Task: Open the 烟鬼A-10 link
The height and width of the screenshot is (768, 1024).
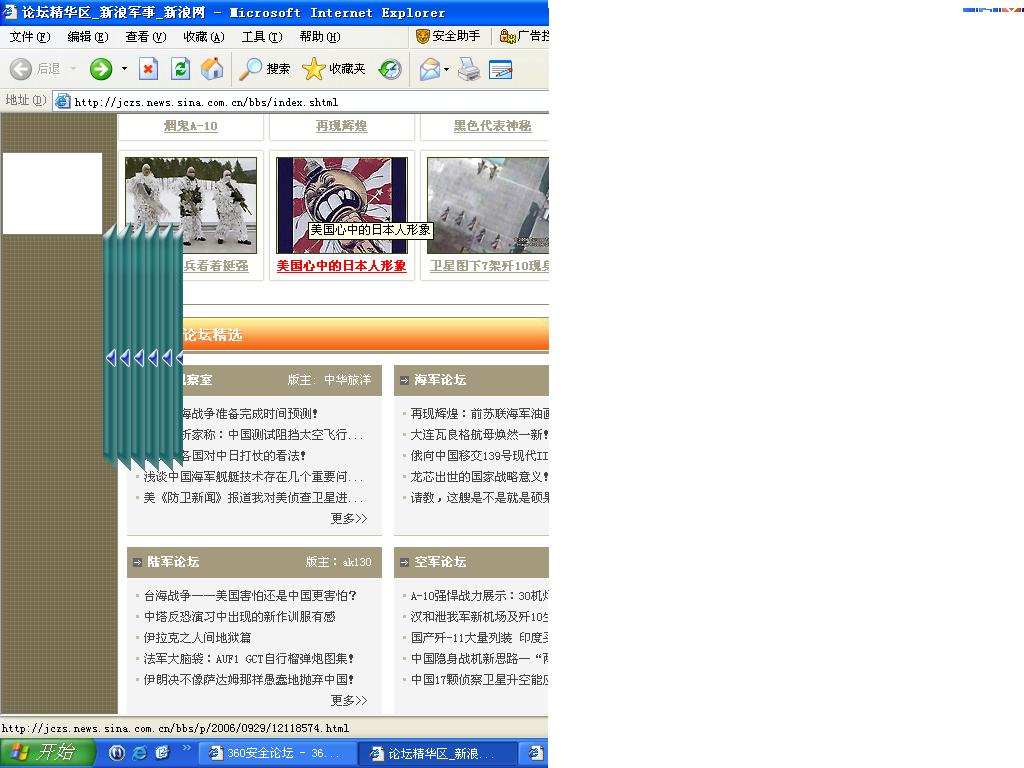Action: click(x=191, y=126)
